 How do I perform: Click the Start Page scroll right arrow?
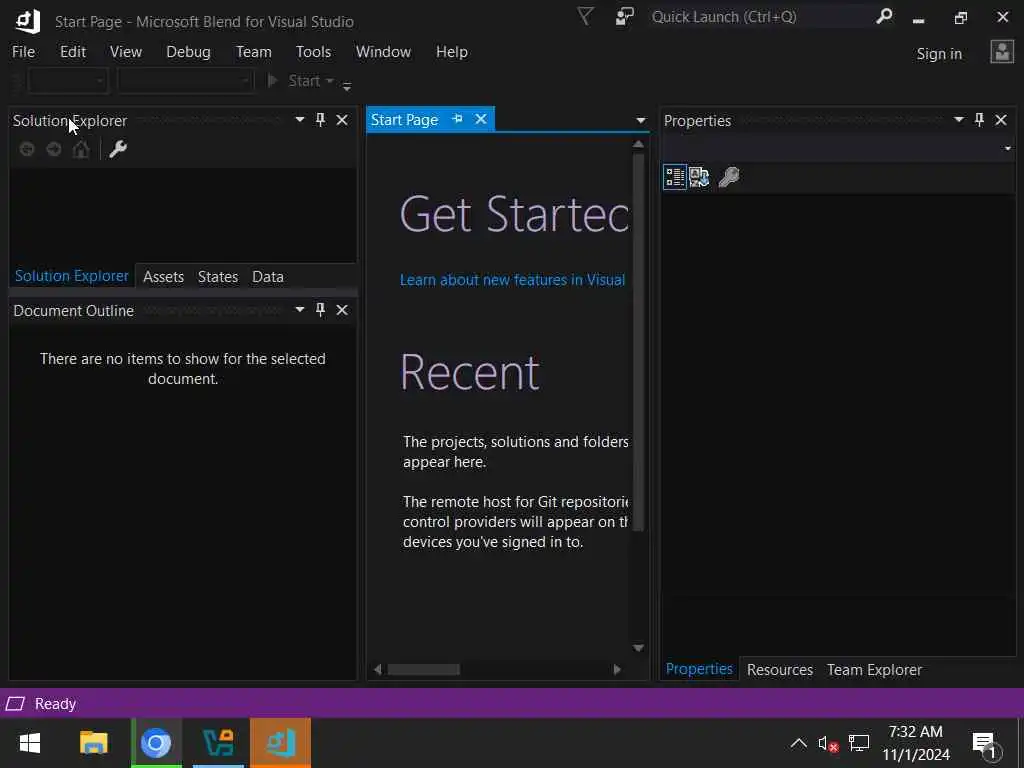617,669
